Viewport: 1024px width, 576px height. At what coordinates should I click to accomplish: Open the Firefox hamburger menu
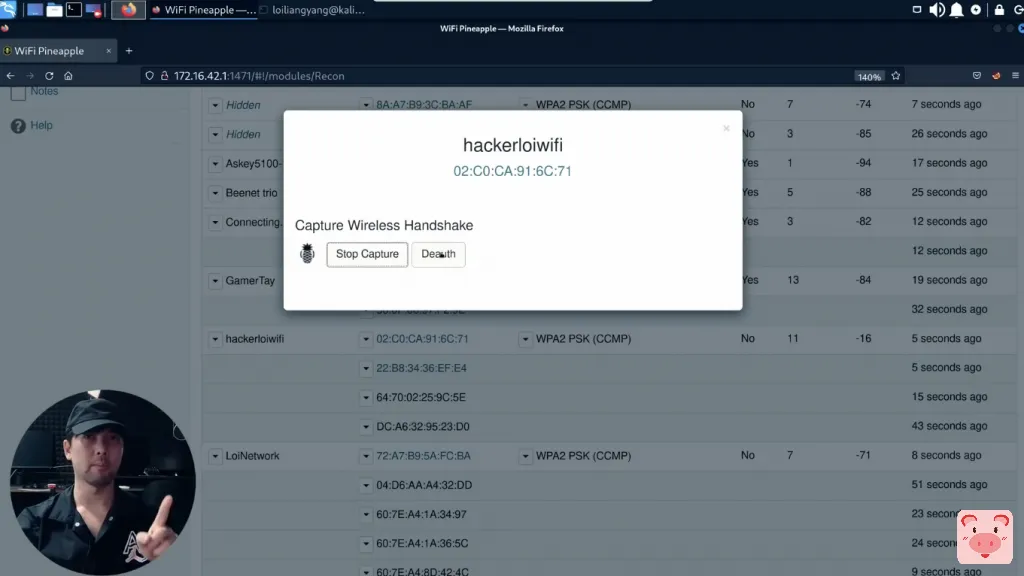coord(1015,76)
